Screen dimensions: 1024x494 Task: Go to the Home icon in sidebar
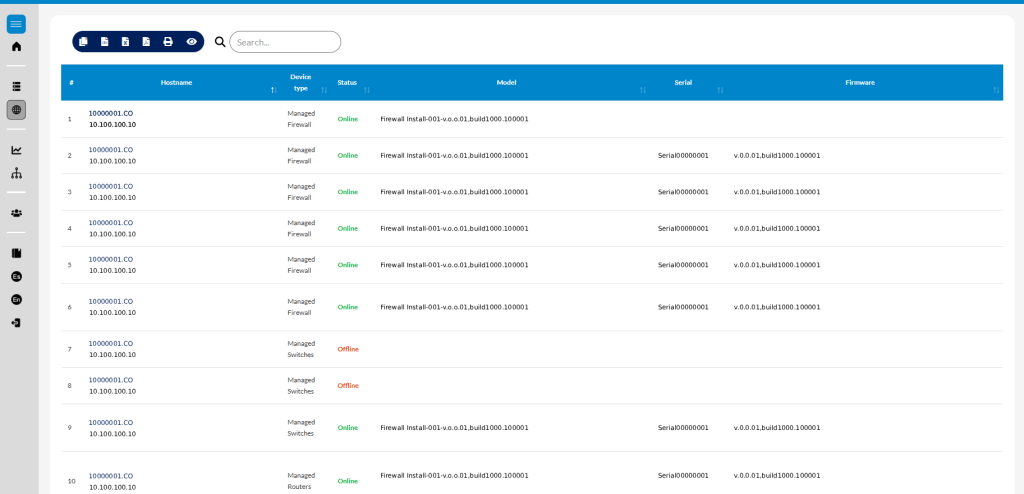point(16,46)
